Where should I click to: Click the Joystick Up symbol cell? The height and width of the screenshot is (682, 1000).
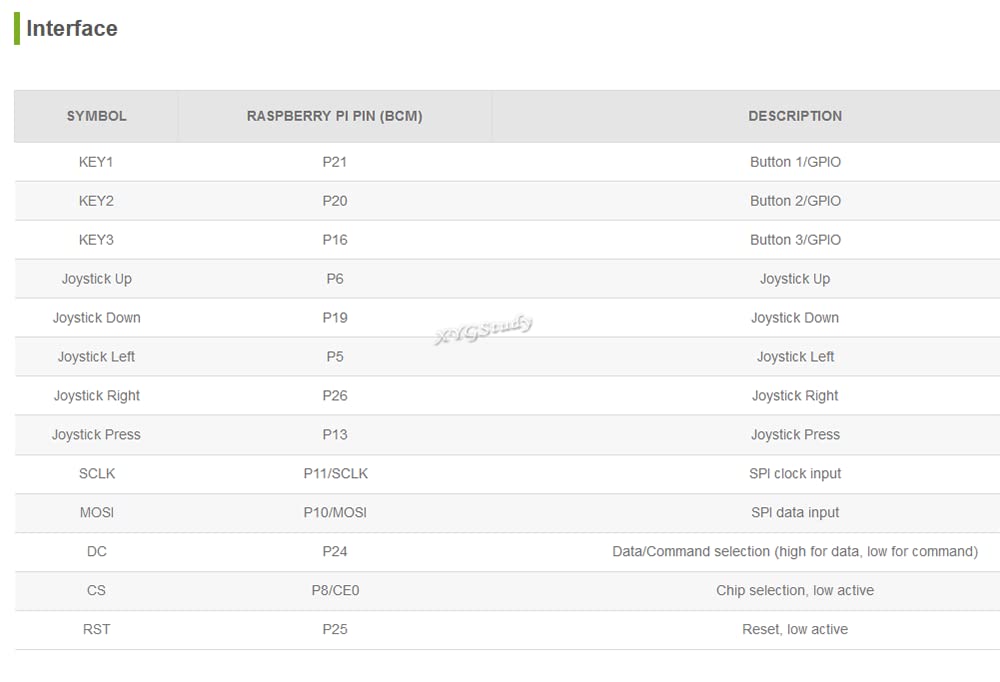coord(96,279)
